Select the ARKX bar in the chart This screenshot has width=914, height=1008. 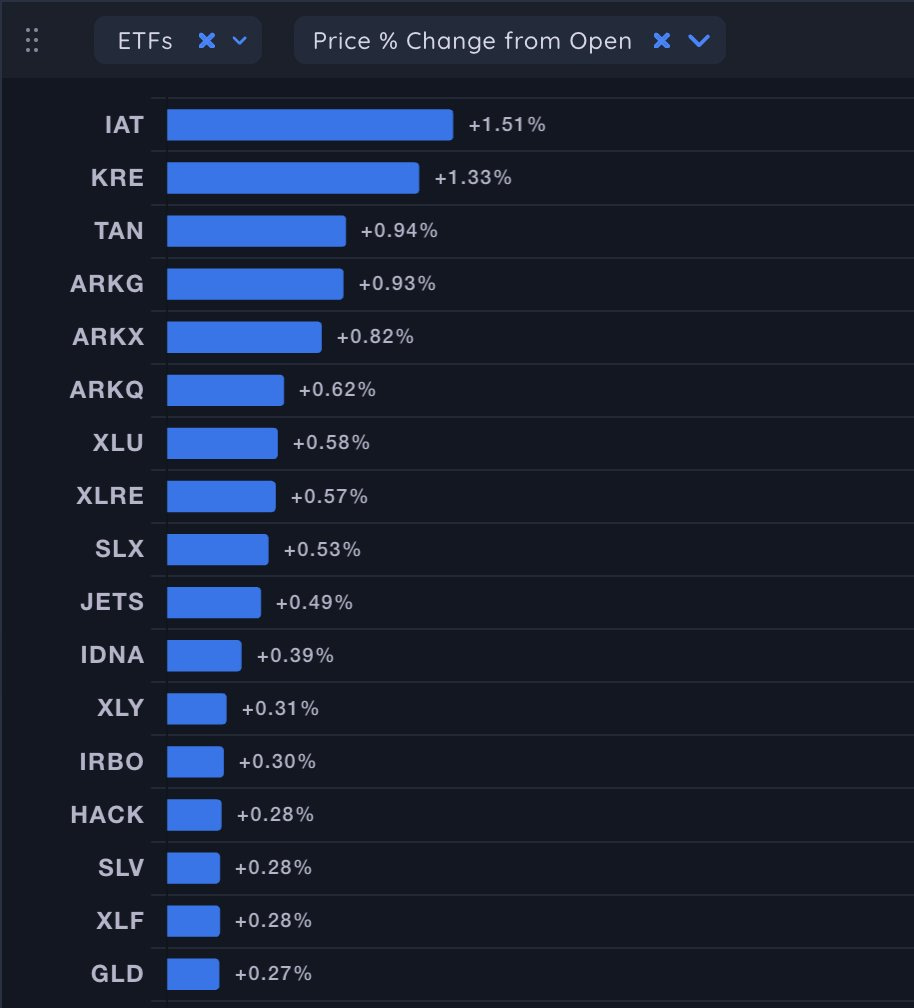coord(243,336)
